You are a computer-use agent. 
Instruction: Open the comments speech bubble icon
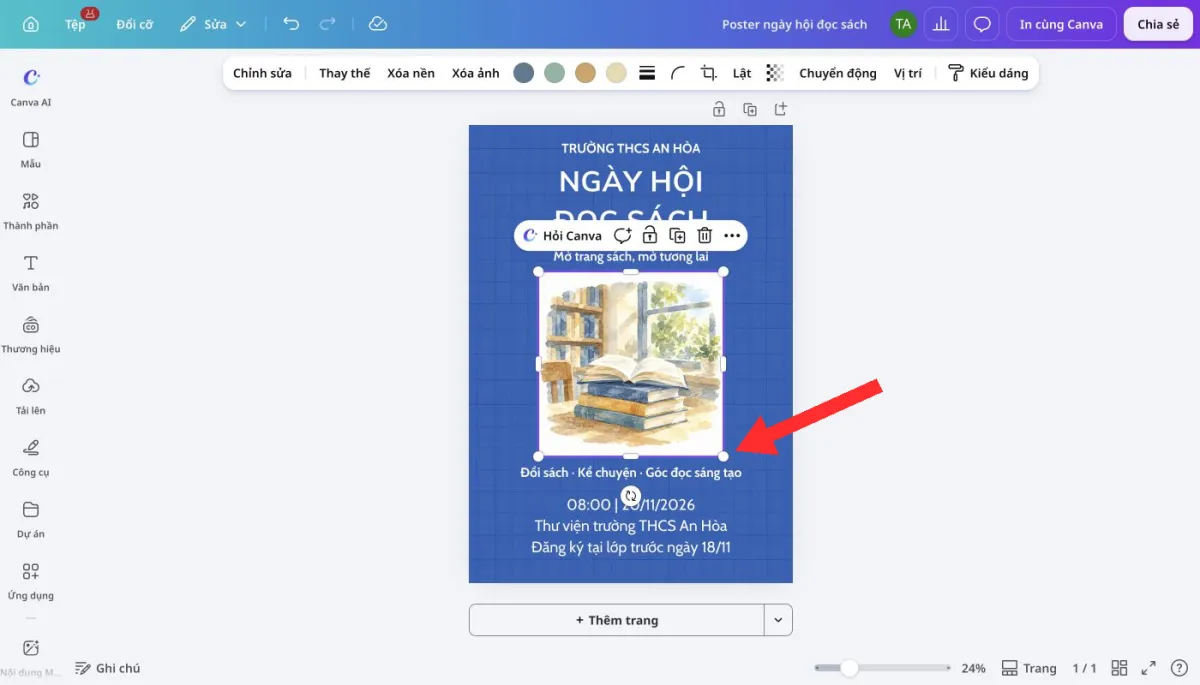(982, 24)
